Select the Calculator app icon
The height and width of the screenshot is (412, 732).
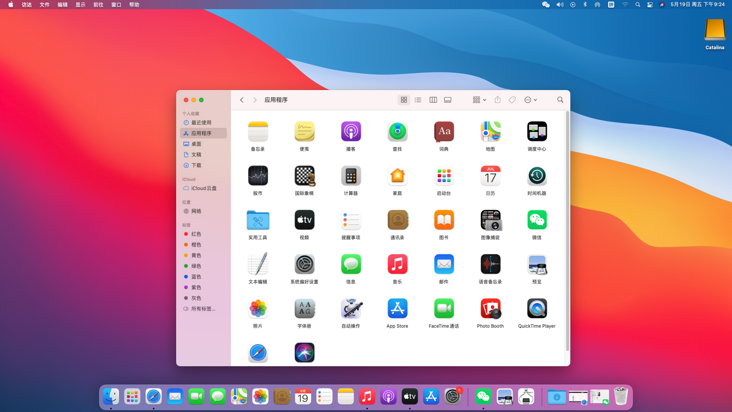(351, 176)
